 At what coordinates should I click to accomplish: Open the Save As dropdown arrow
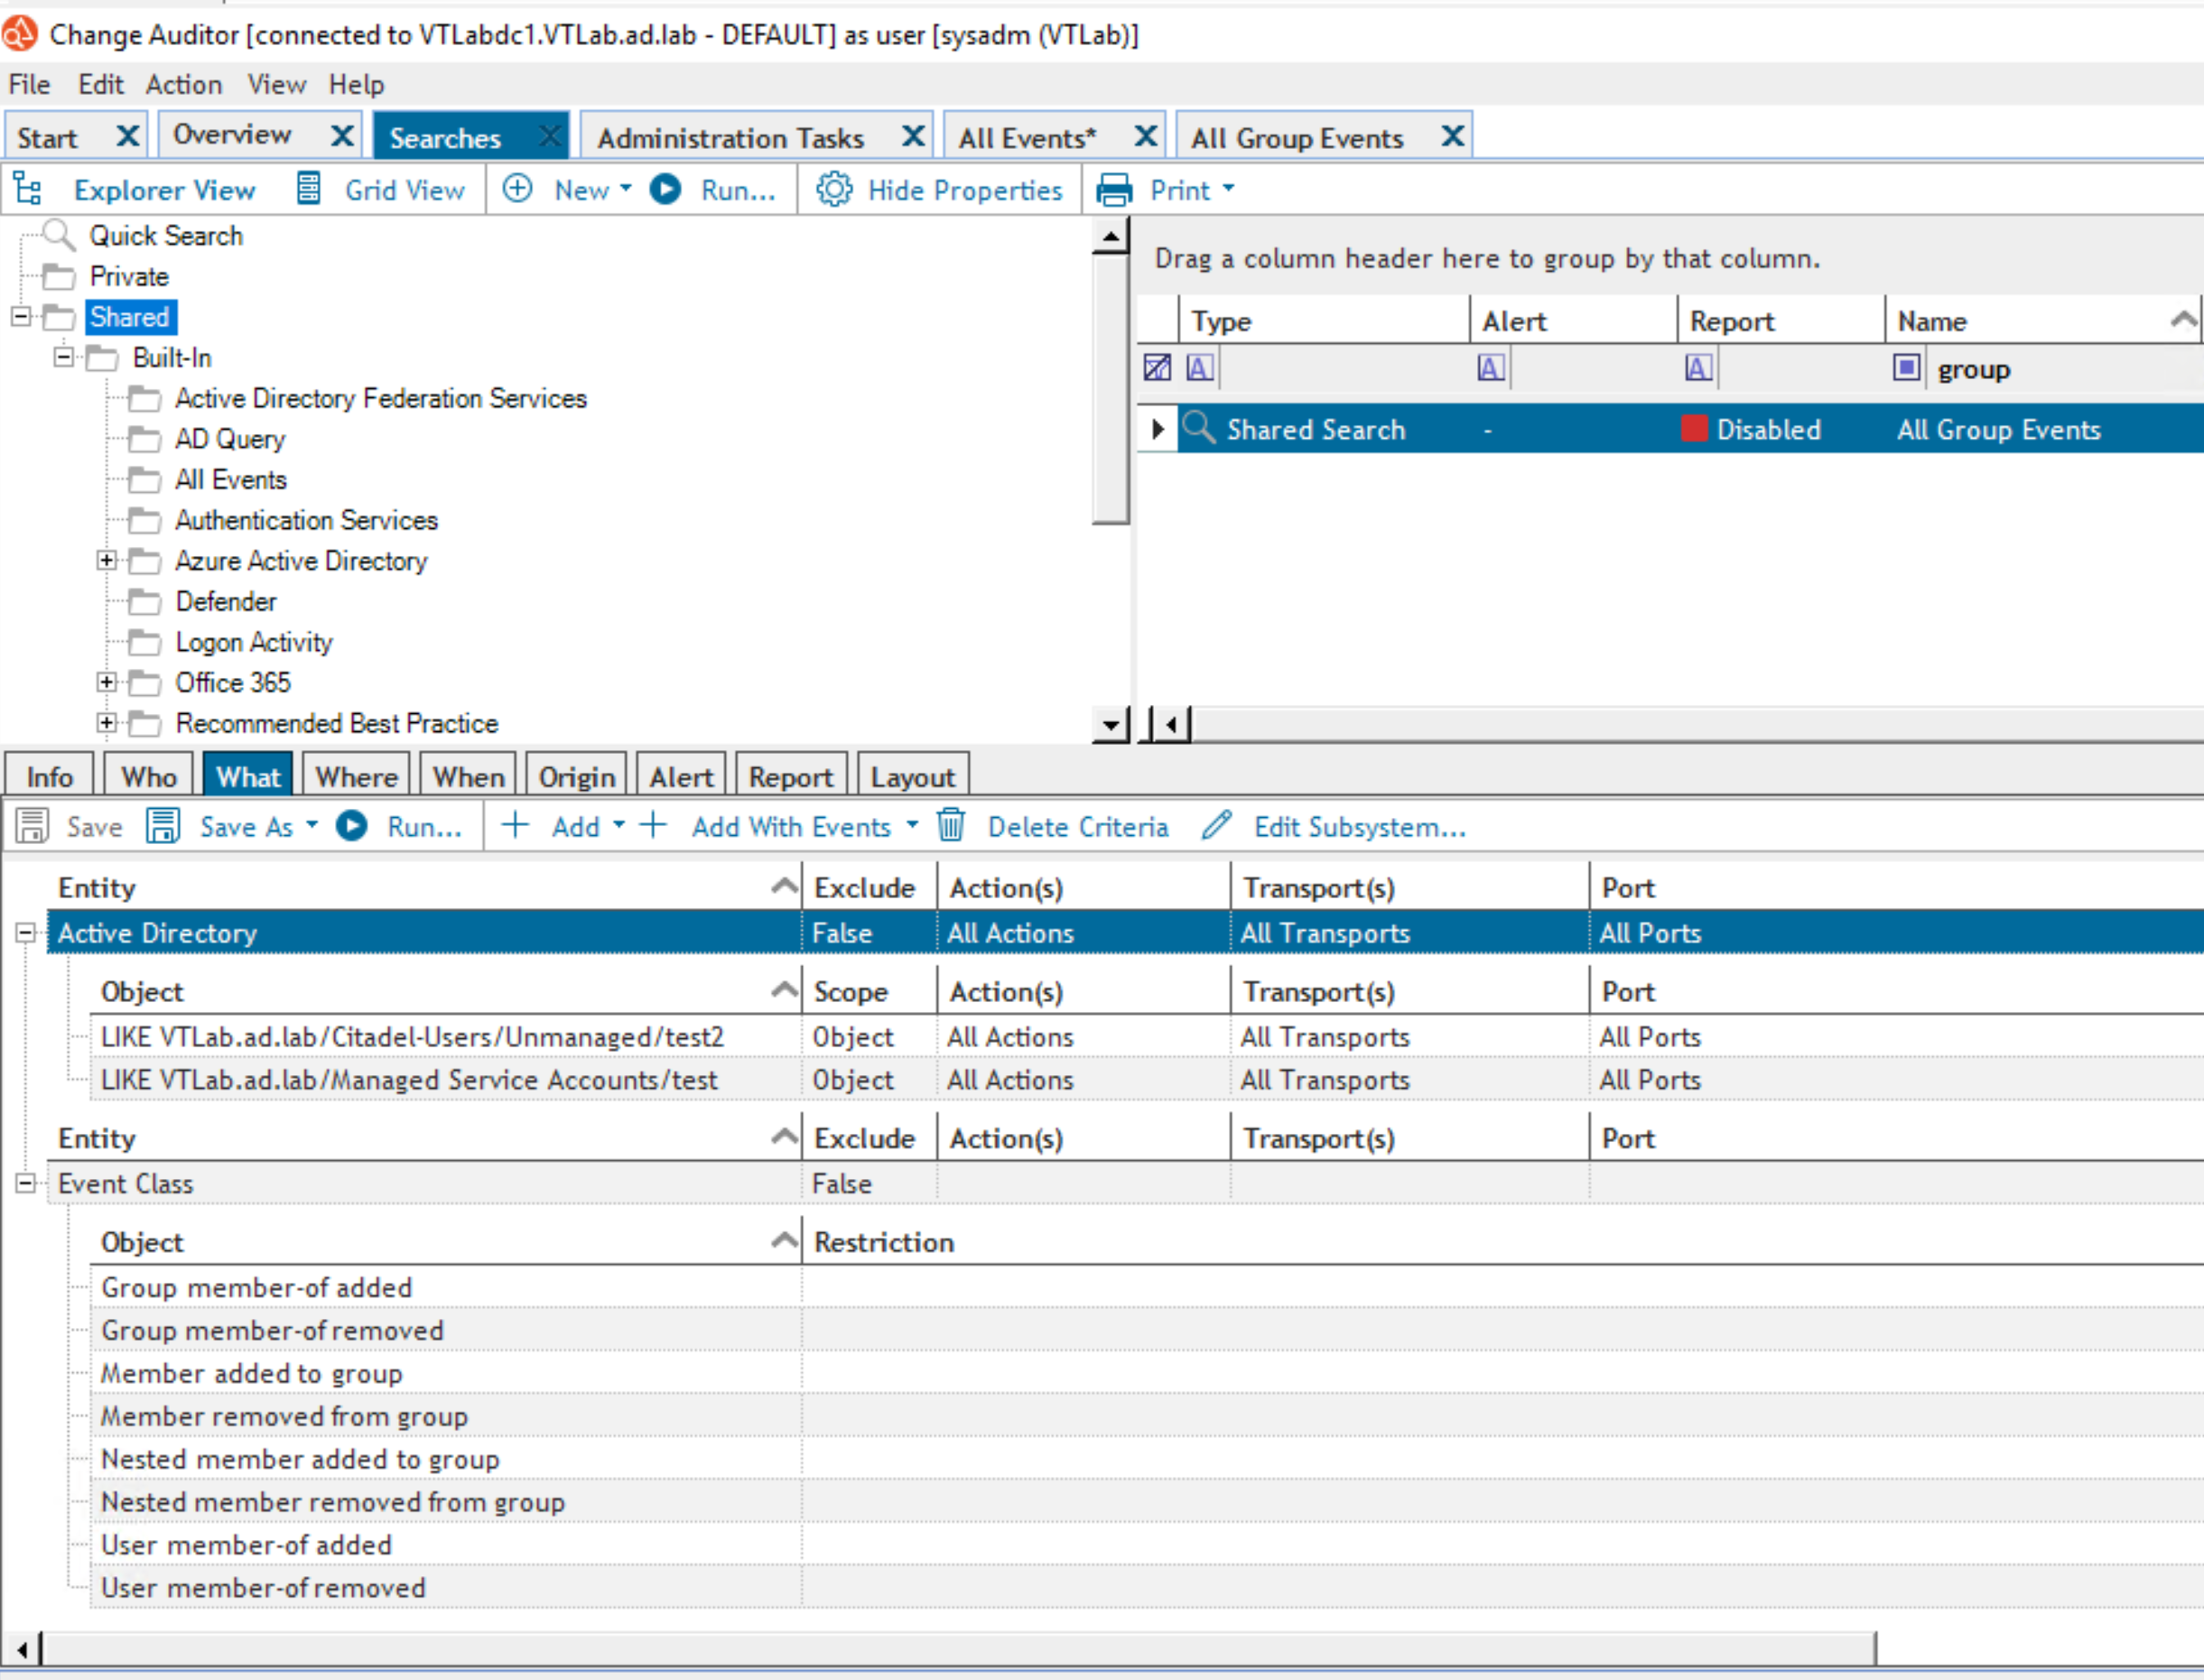(312, 825)
